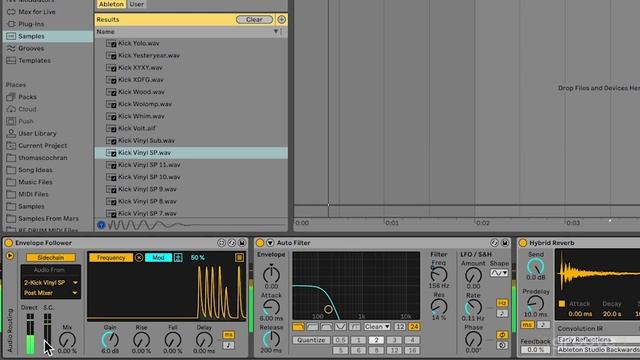Click the mapping range icon beside Mod
The width and height of the screenshot is (640, 360).
click(178, 258)
